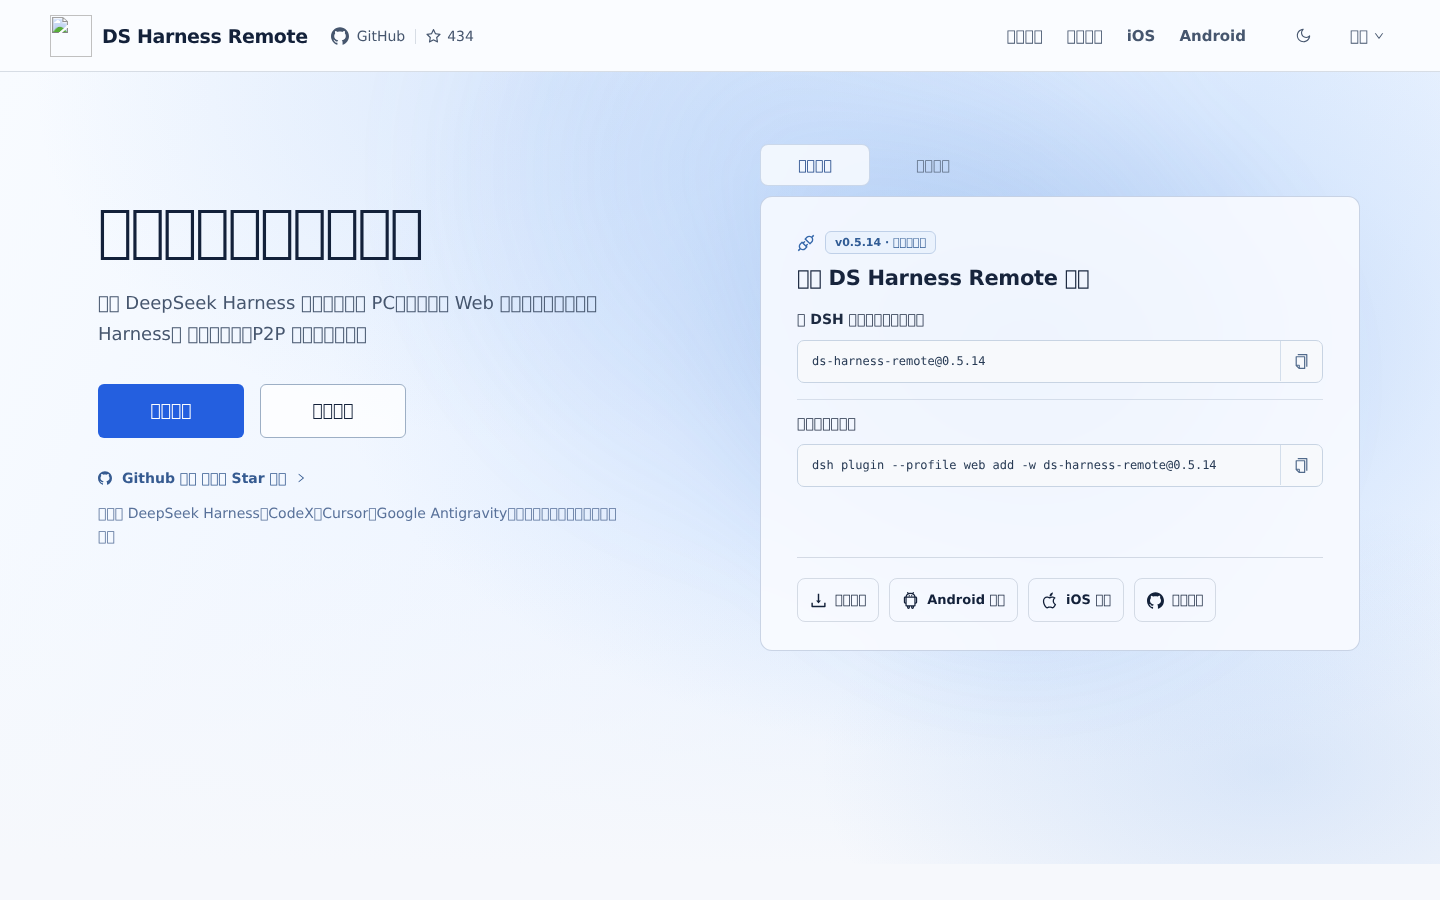This screenshot has height=900, width=1440.
Task: Click the ds-harness-remote@0.5.14 field
Action: coord(1038,361)
